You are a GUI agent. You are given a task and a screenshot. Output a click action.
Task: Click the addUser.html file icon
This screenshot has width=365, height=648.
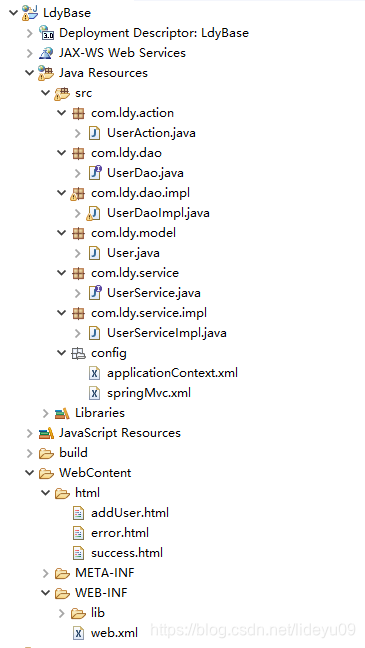tap(79, 513)
